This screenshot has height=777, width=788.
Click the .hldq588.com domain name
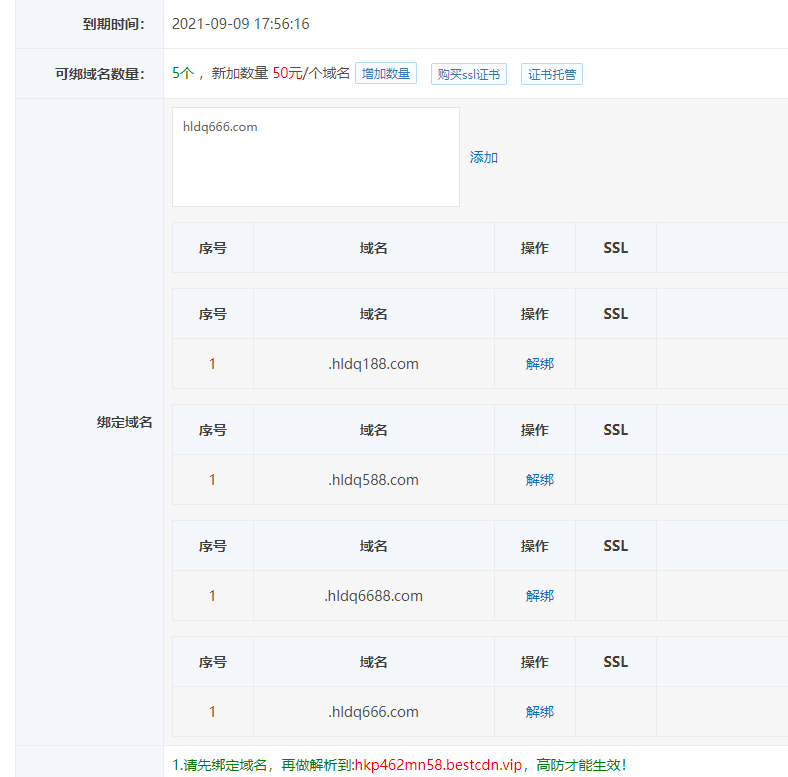[373, 480]
